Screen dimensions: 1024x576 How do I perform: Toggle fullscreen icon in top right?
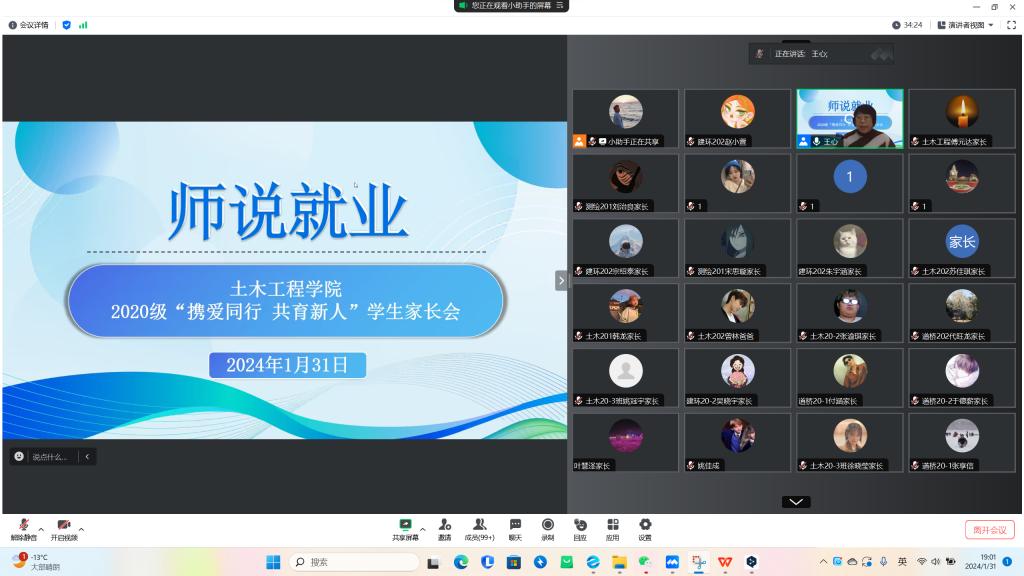(1010, 25)
